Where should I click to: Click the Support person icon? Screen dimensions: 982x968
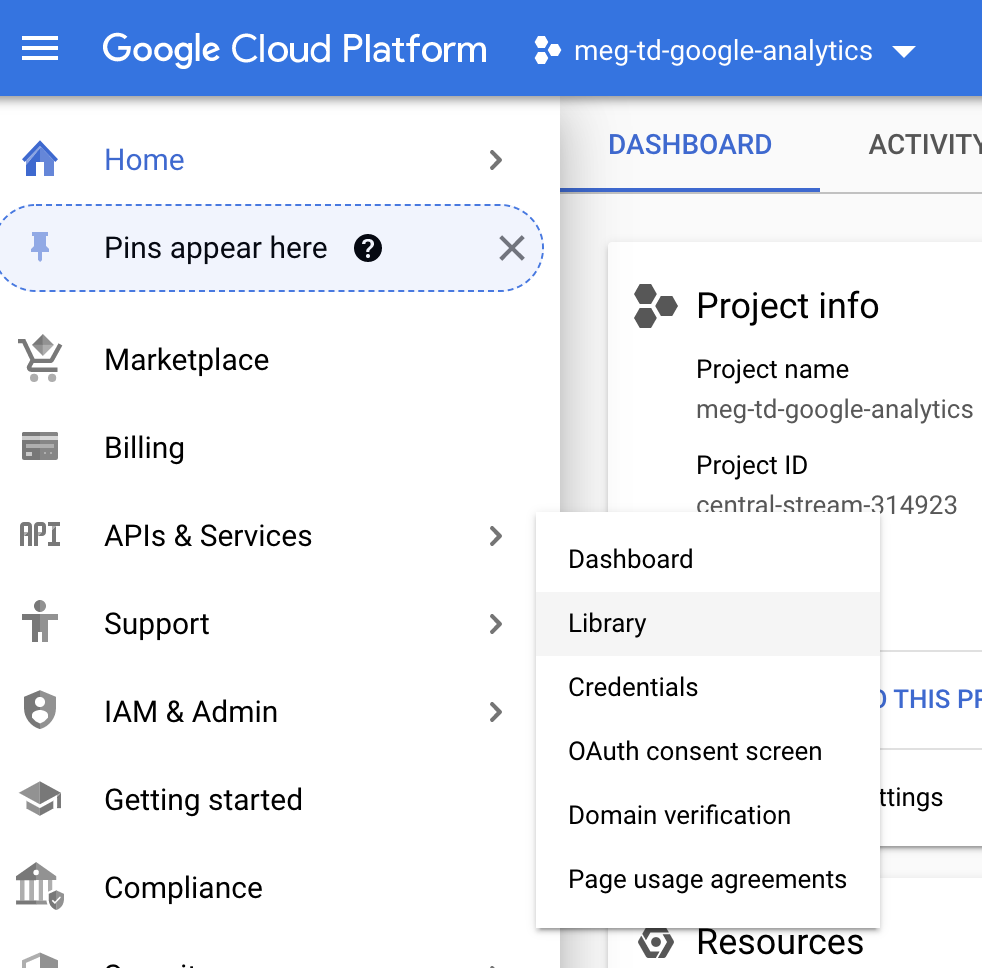[x=40, y=624]
